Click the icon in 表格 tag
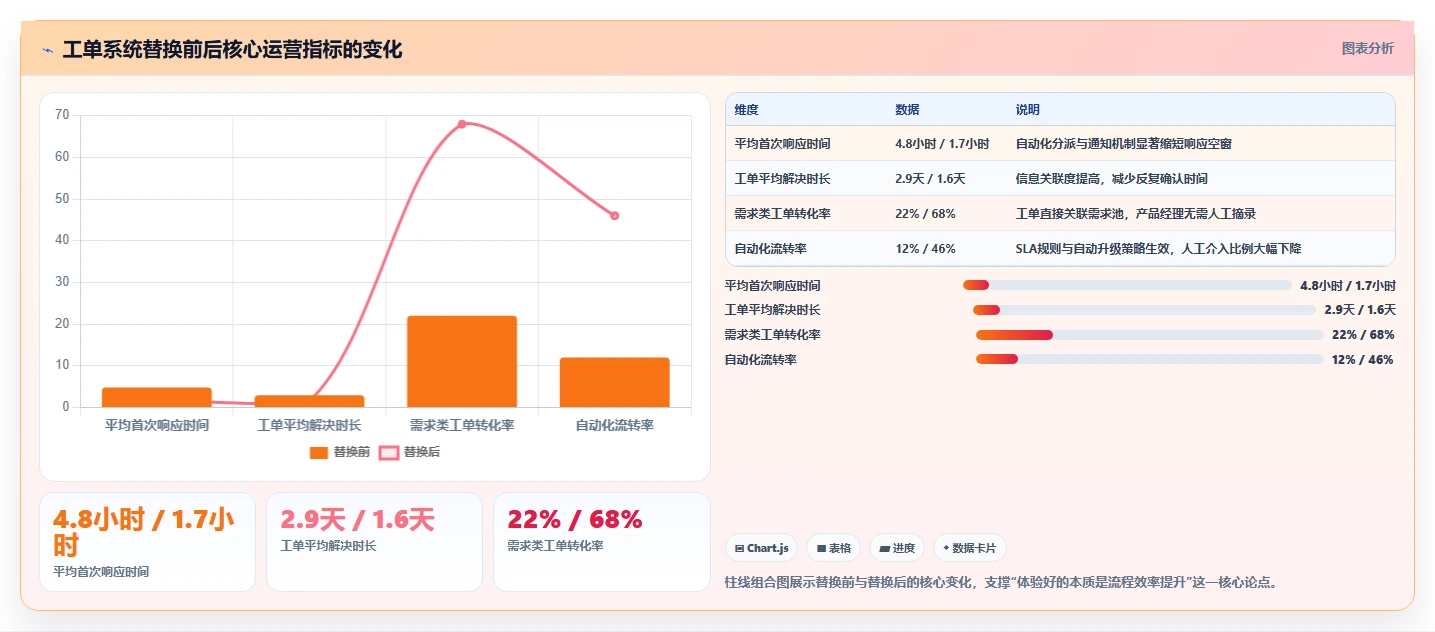 821,548
